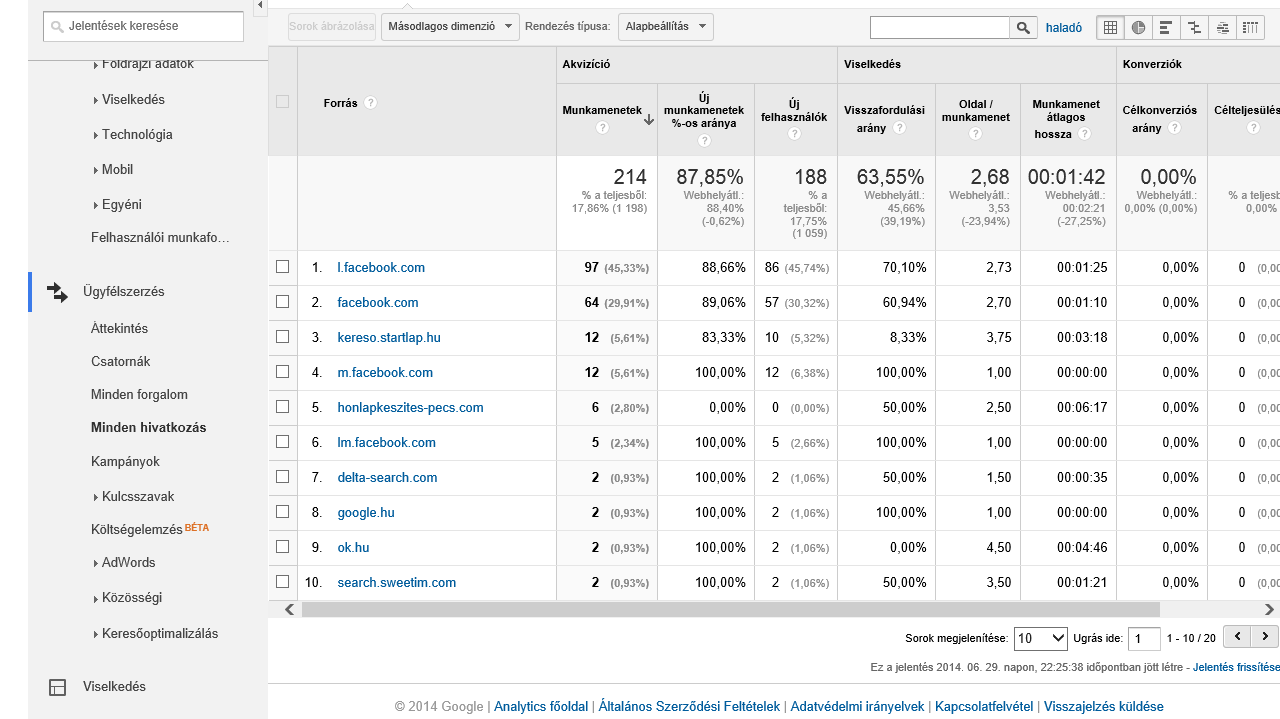The image size is (1280, 719).
Task: Switch to the term cloud view icon
Action: pos(1222,28)
